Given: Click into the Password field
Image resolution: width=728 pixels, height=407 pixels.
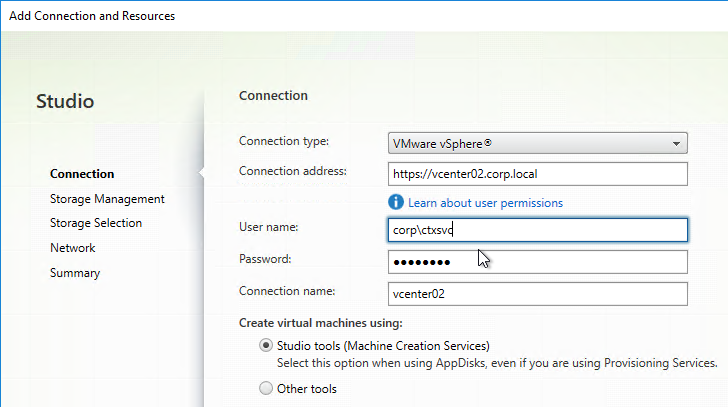Looking at the screenshot, I should click(538, 262).
